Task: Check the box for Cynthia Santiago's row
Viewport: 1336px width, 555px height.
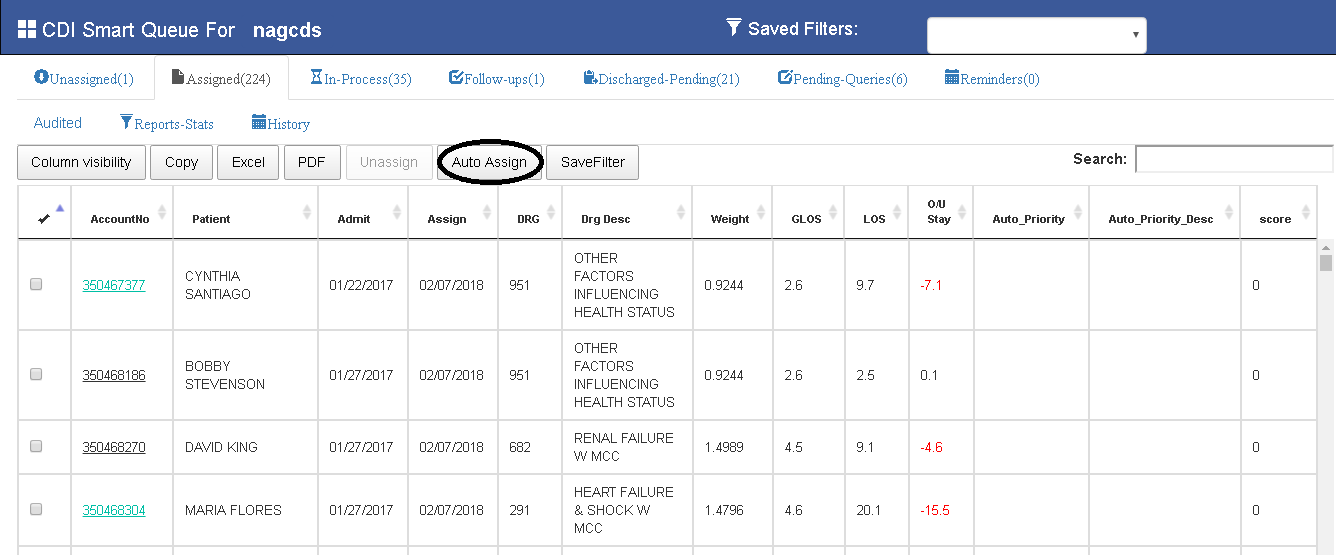Action: click(x=36, y=284)
